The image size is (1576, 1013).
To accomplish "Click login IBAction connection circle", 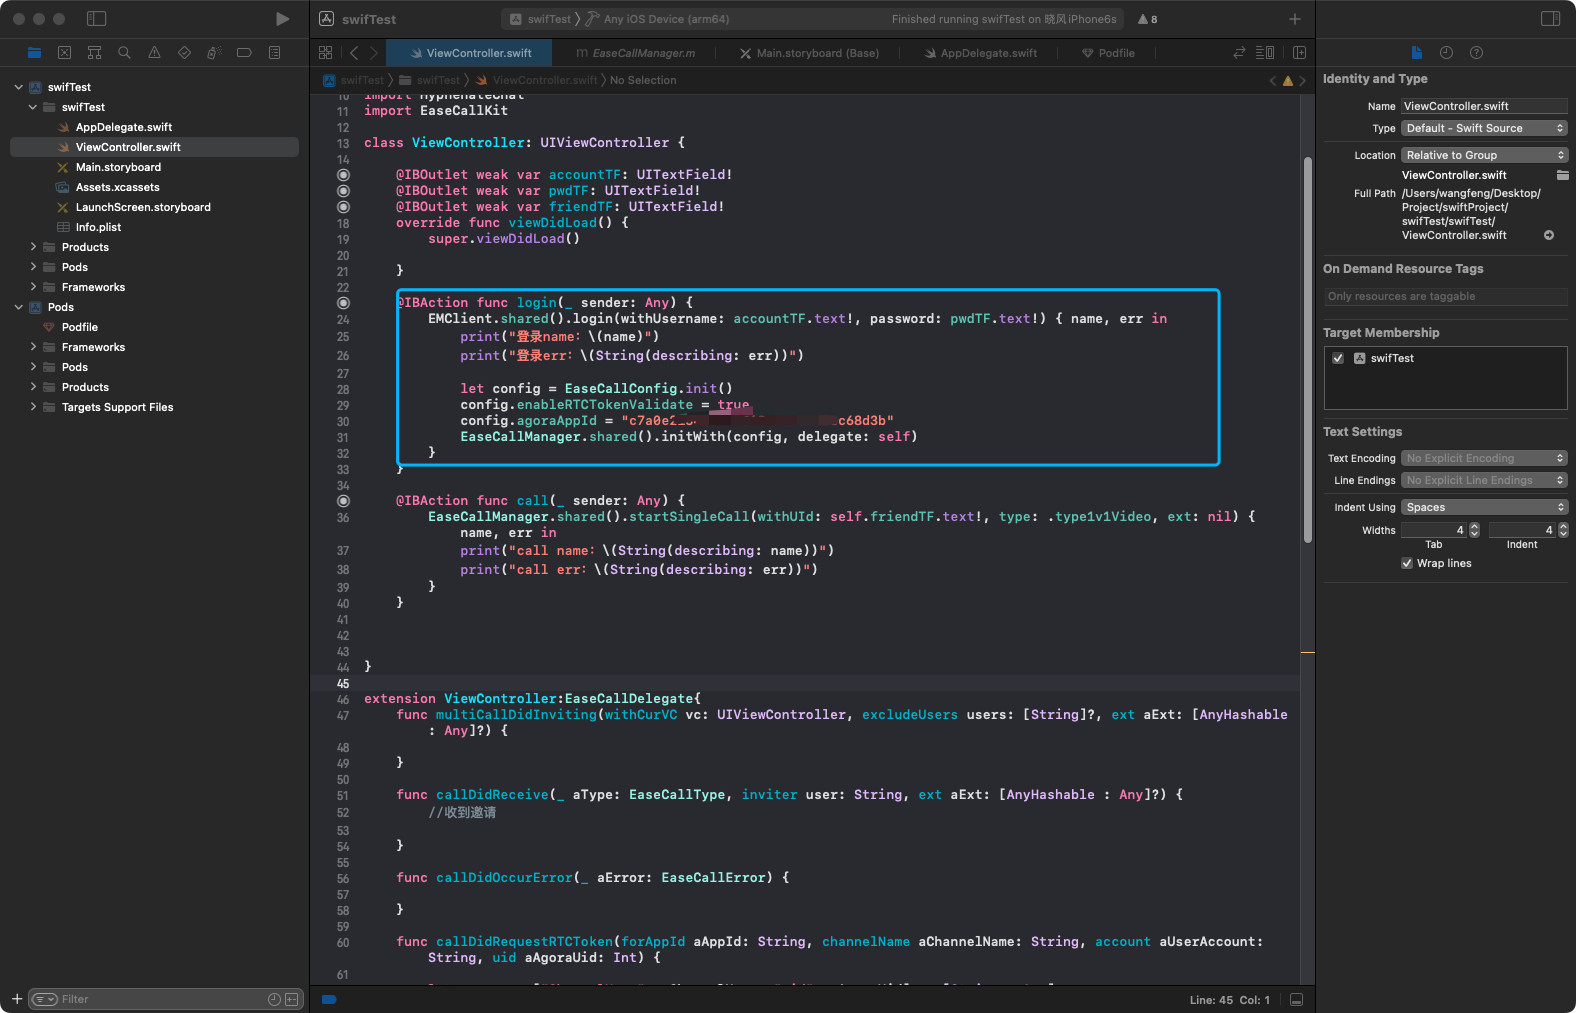I will pyautogui.click(x=343, y=302).
